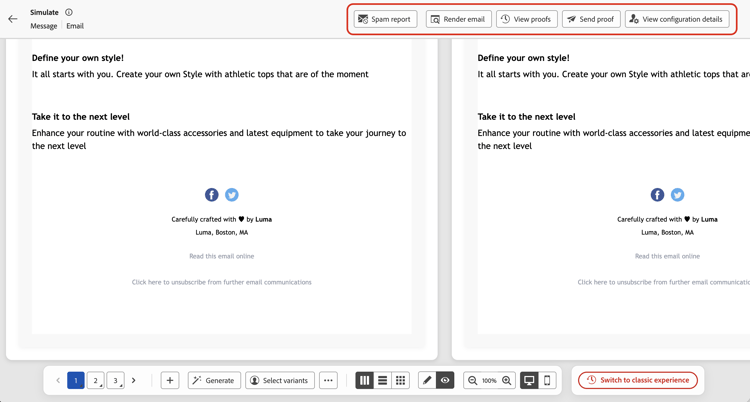Click Send proof
This screenshot has height=402, width=750.
tap(591, 19)
